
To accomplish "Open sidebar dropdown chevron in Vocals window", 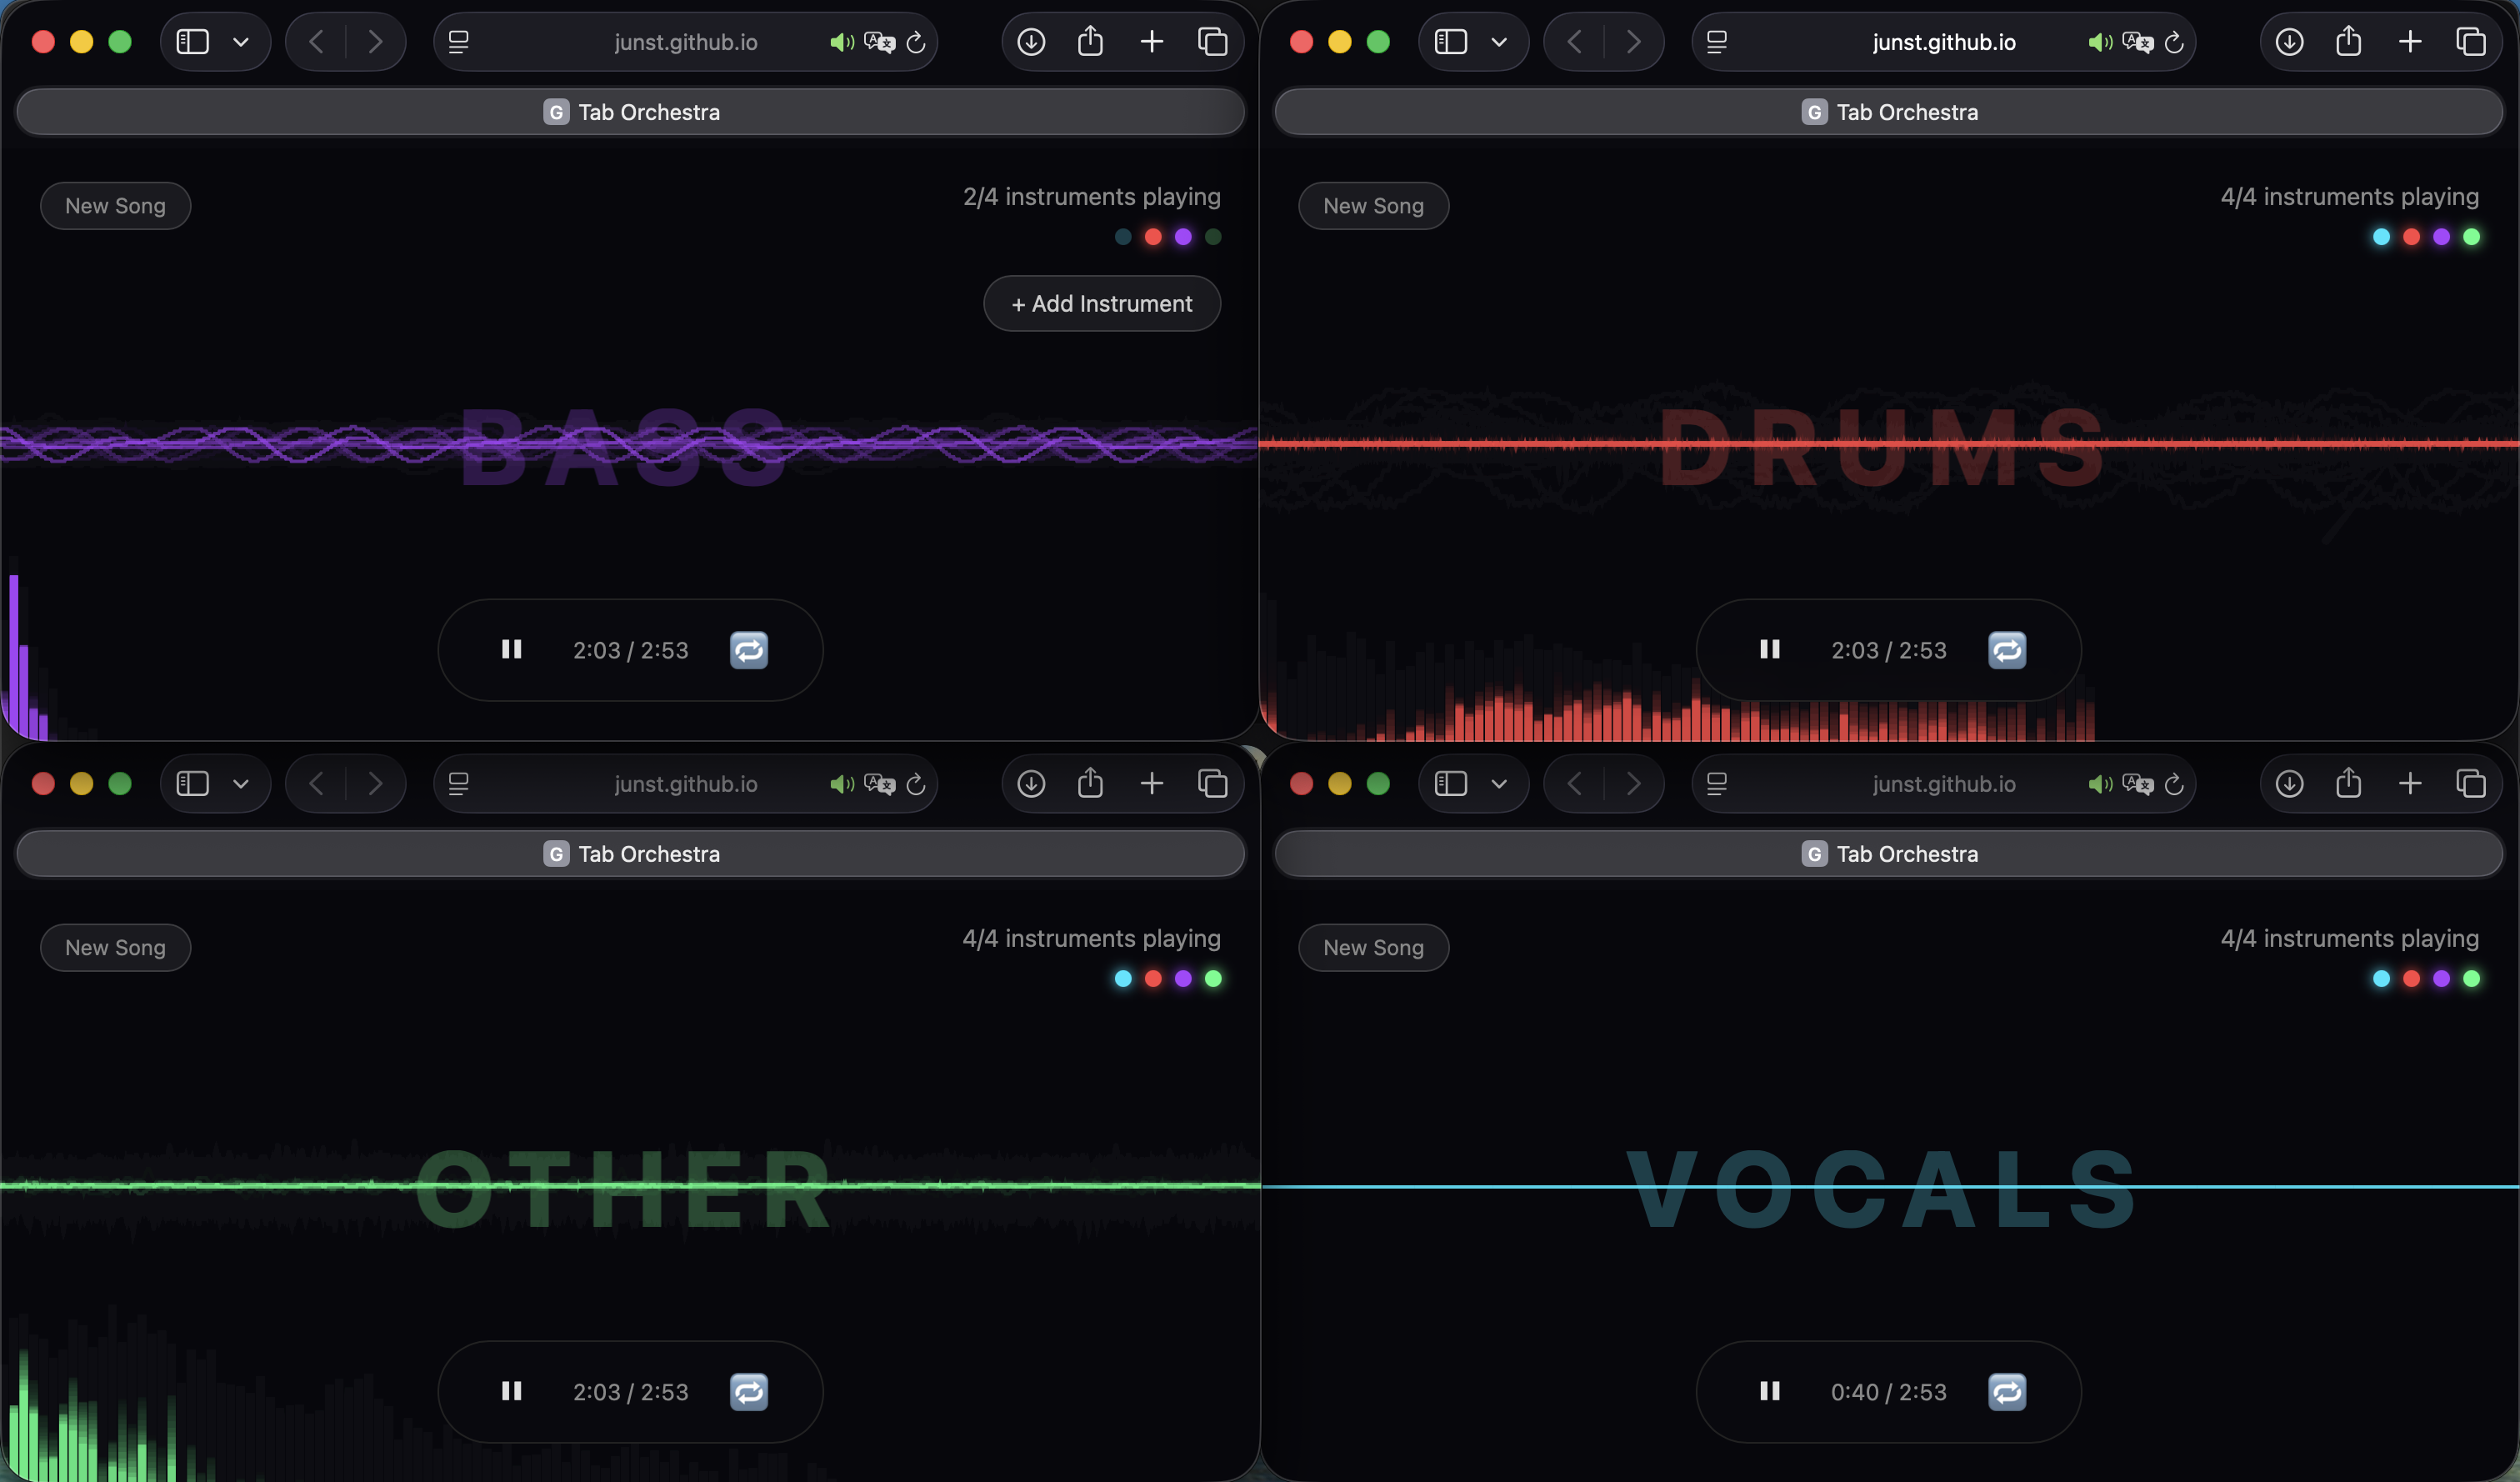I will 1499,784.
